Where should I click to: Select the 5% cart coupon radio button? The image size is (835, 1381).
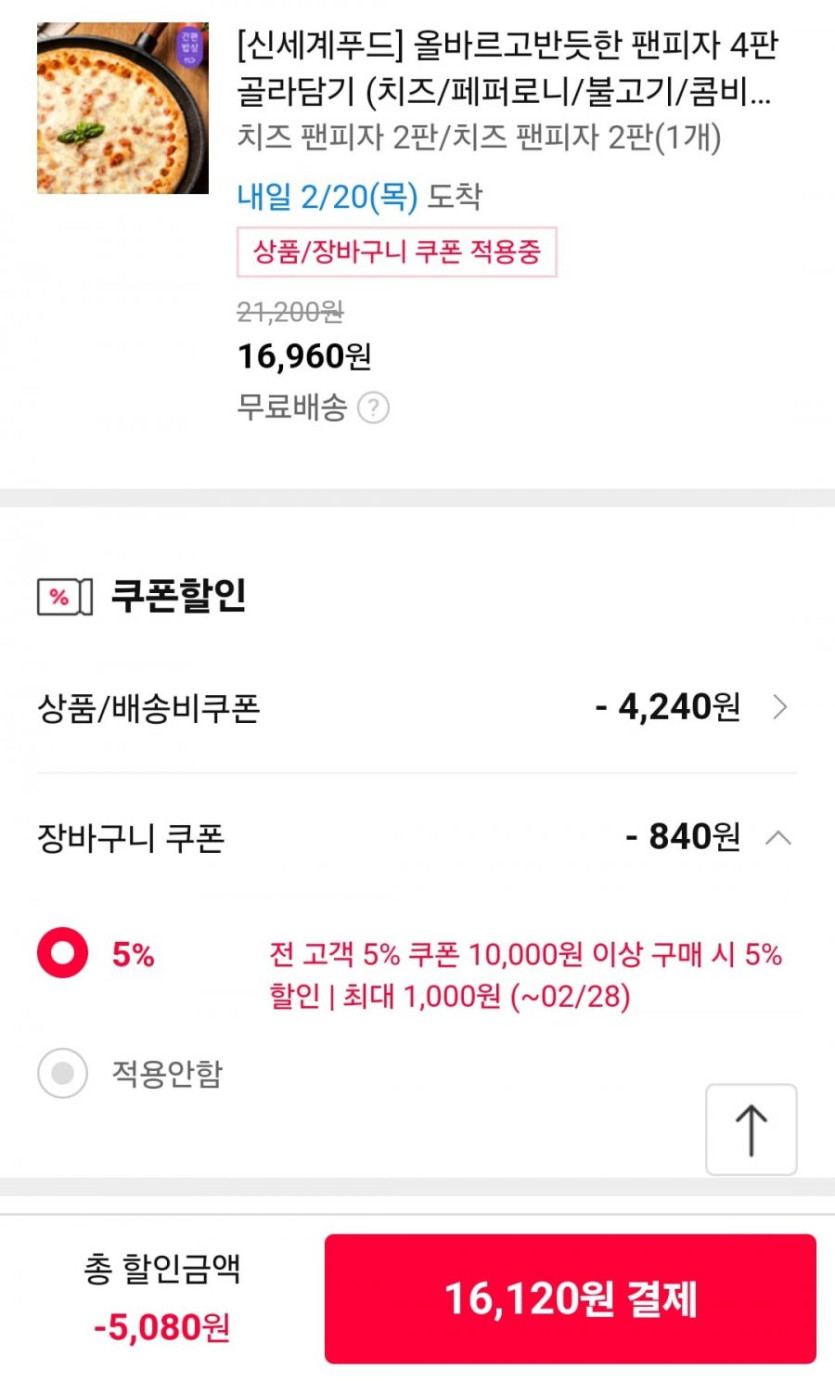pyautogui.click(x=63, y=955)
